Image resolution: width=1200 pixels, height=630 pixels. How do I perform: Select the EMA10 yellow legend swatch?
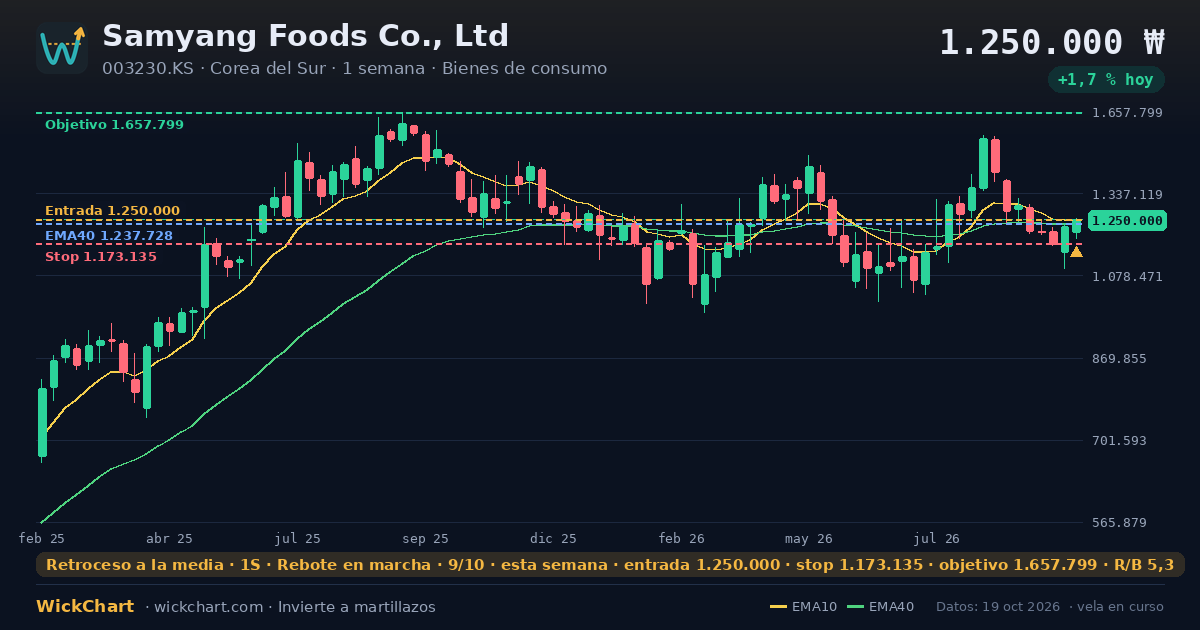(x=778, y=607)
